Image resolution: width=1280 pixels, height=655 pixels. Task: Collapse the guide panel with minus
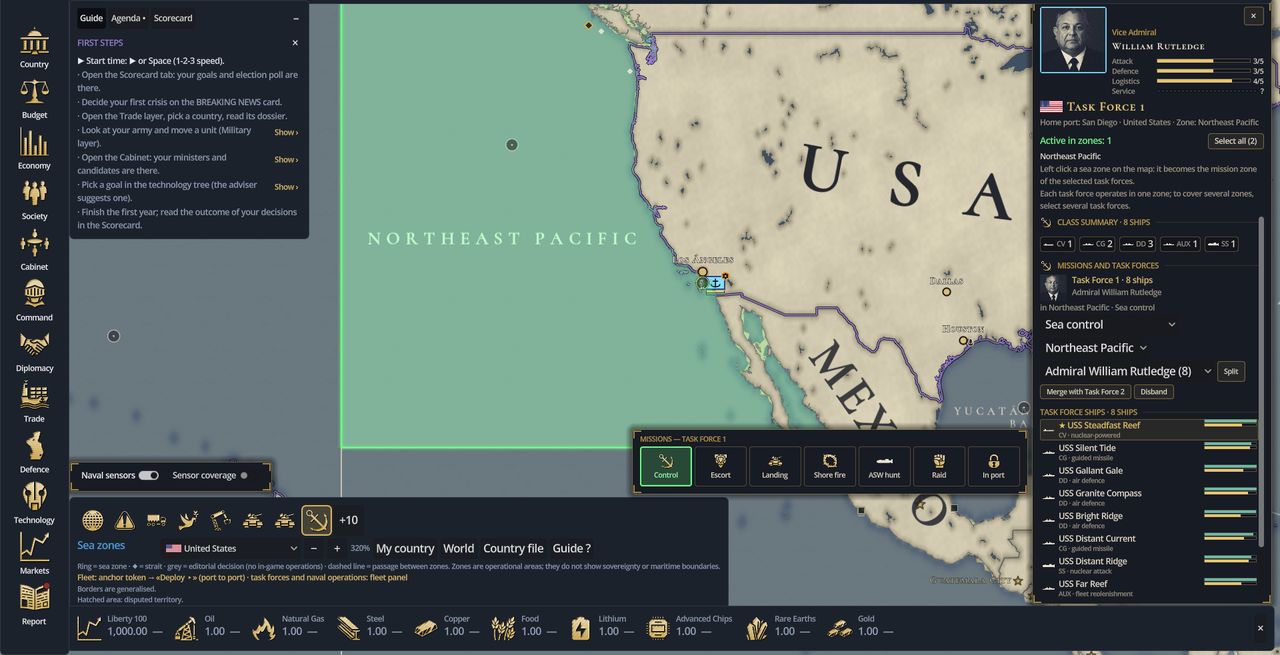[295, 18]
